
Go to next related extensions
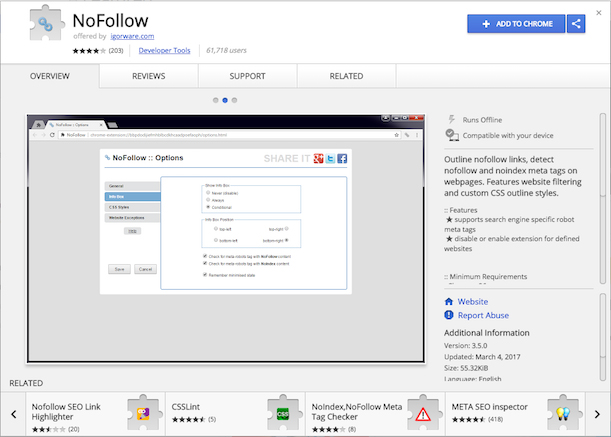[x=597, y=414]
